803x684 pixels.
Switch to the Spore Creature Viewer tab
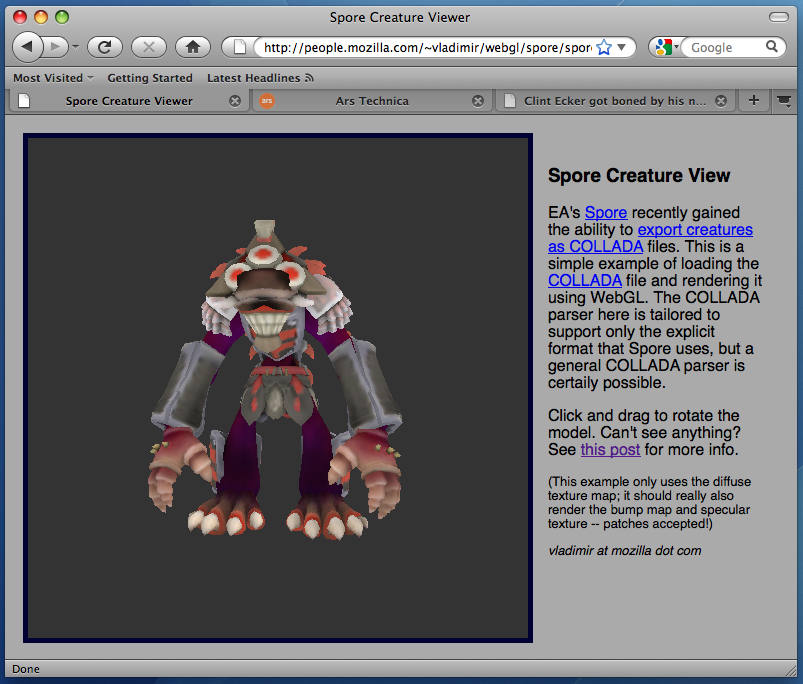pos(129,101)
